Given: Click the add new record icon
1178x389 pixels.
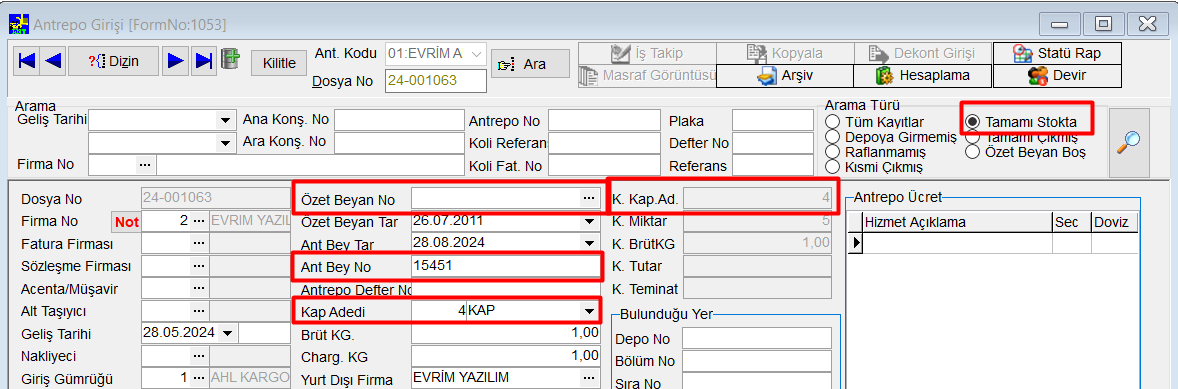Looking at the screenshot, I should [x=230, y=59].
